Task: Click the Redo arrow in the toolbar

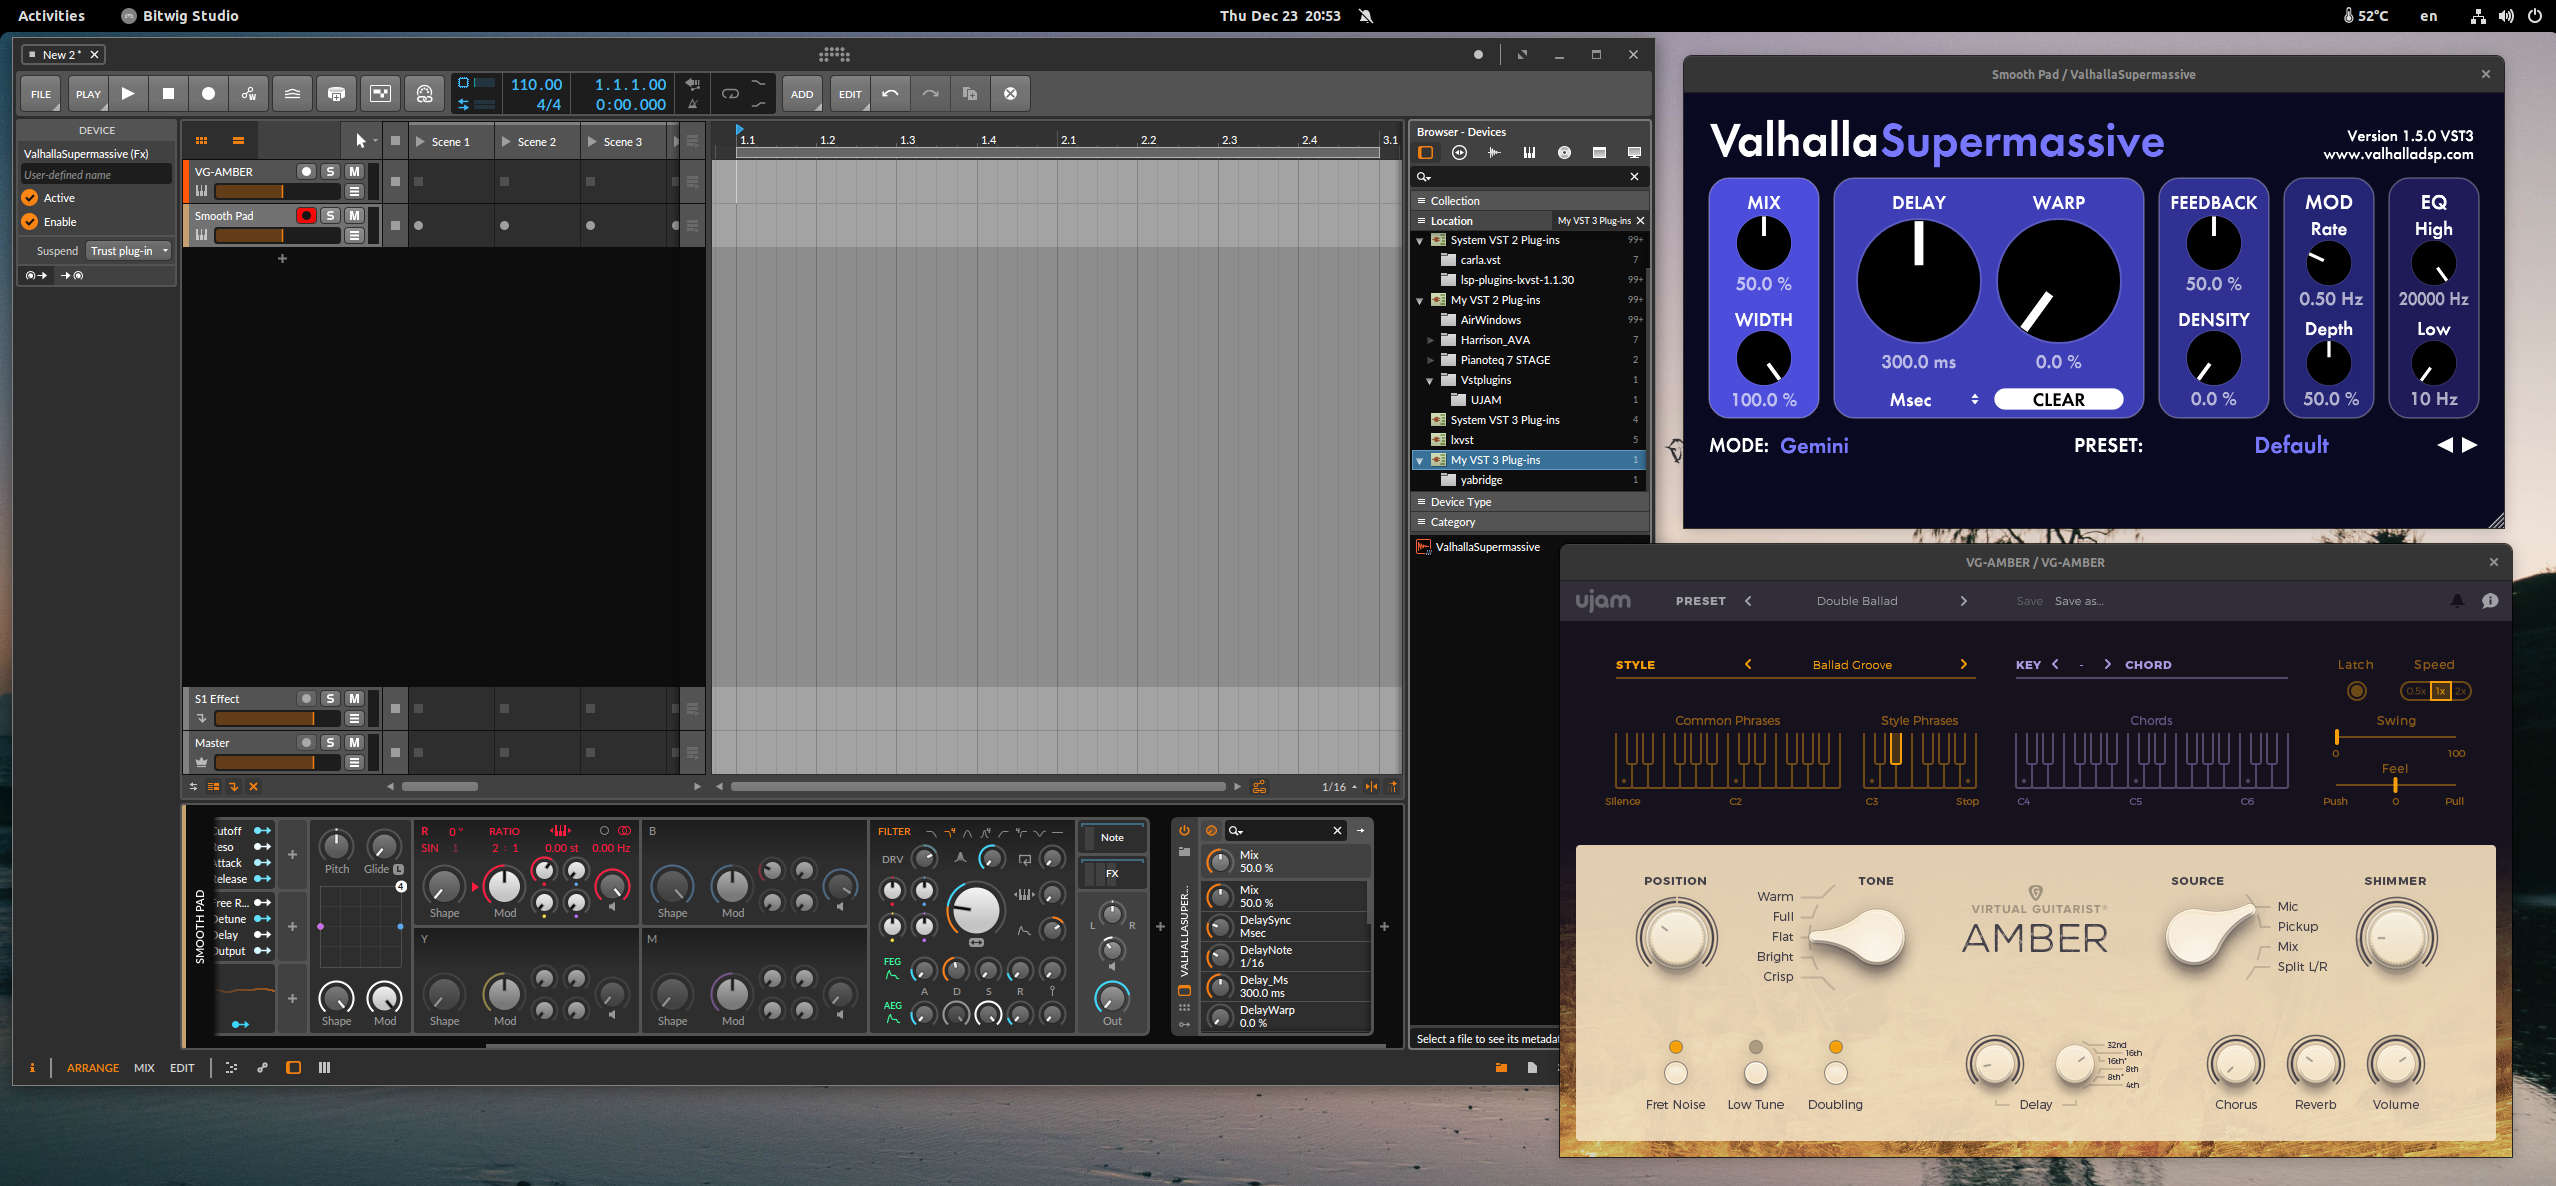Action: 930,94
